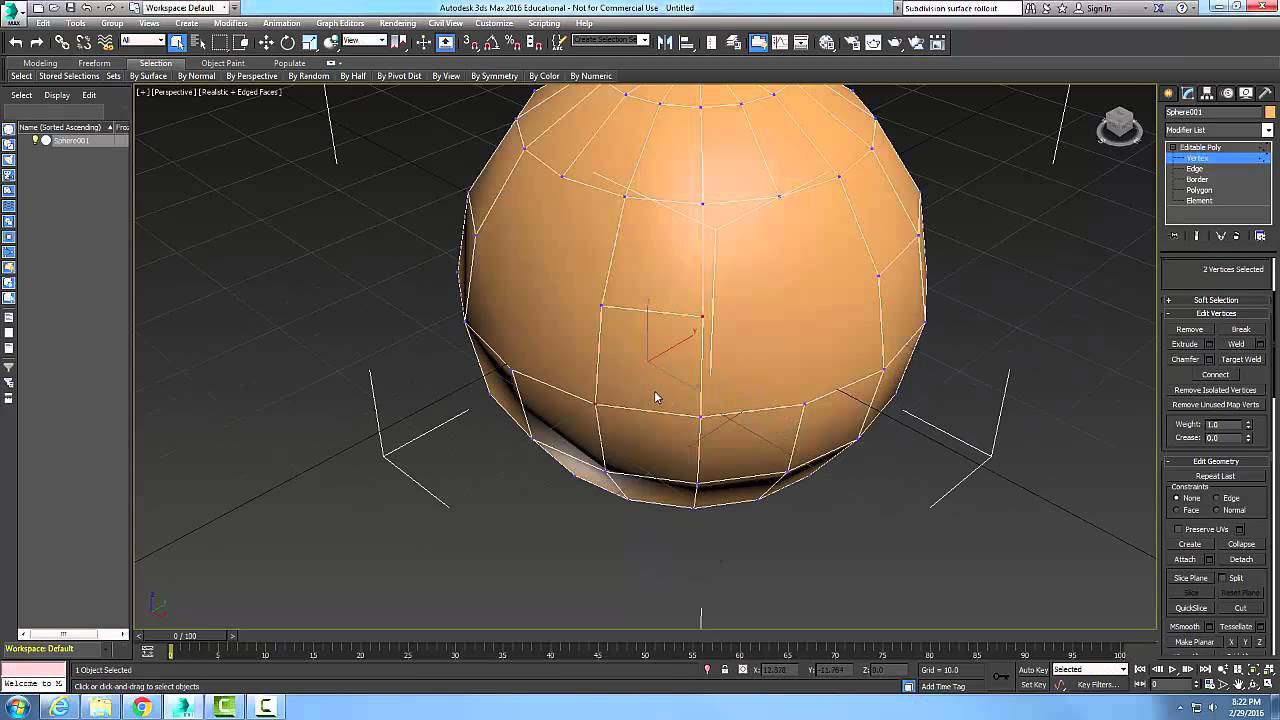Collapse the Edit Vertices rollout
Viewport: 1280px width, 720px height.
point(1216,314)
